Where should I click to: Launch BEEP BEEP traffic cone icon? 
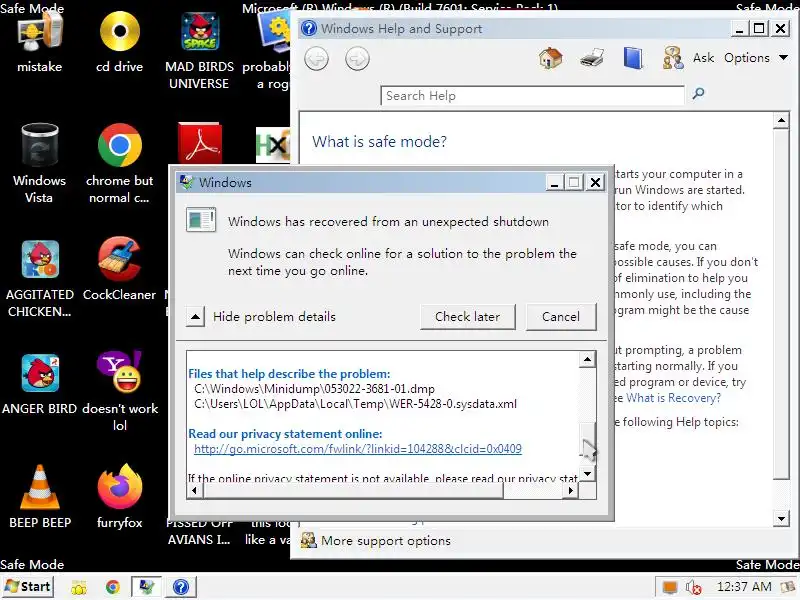(x=39, y=497)
